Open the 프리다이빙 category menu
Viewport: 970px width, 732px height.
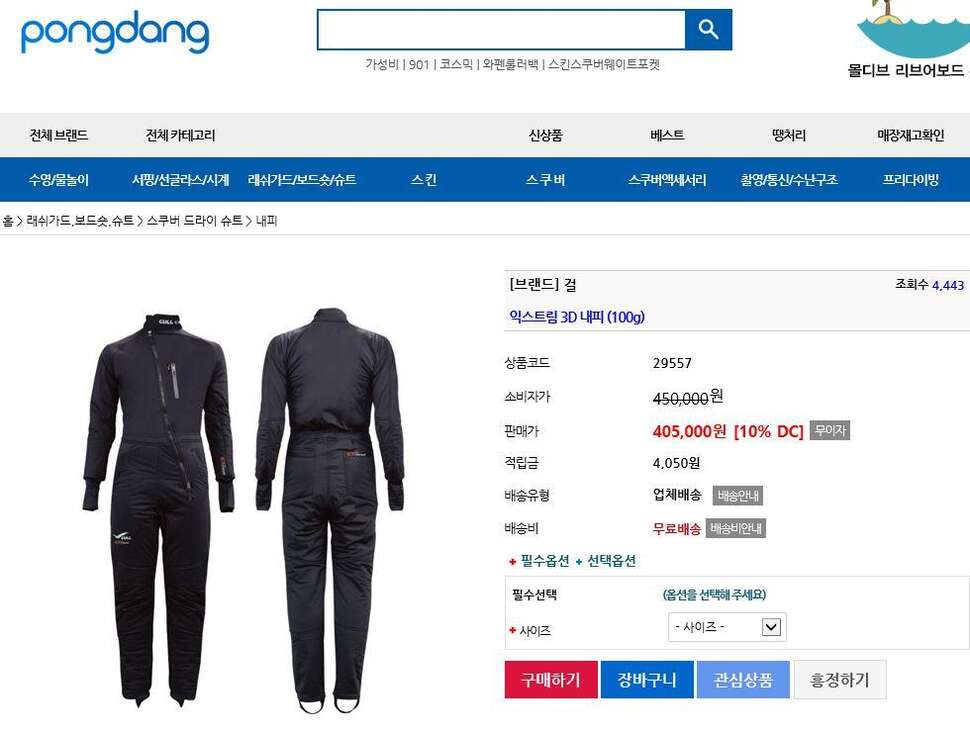coord(910,179)
